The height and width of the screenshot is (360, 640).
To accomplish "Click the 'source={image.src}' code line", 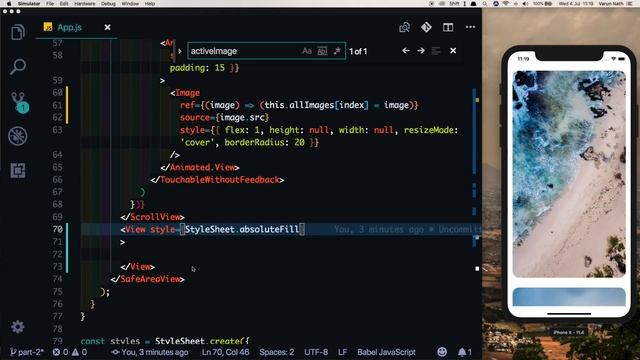I will (x=224, y=118).
